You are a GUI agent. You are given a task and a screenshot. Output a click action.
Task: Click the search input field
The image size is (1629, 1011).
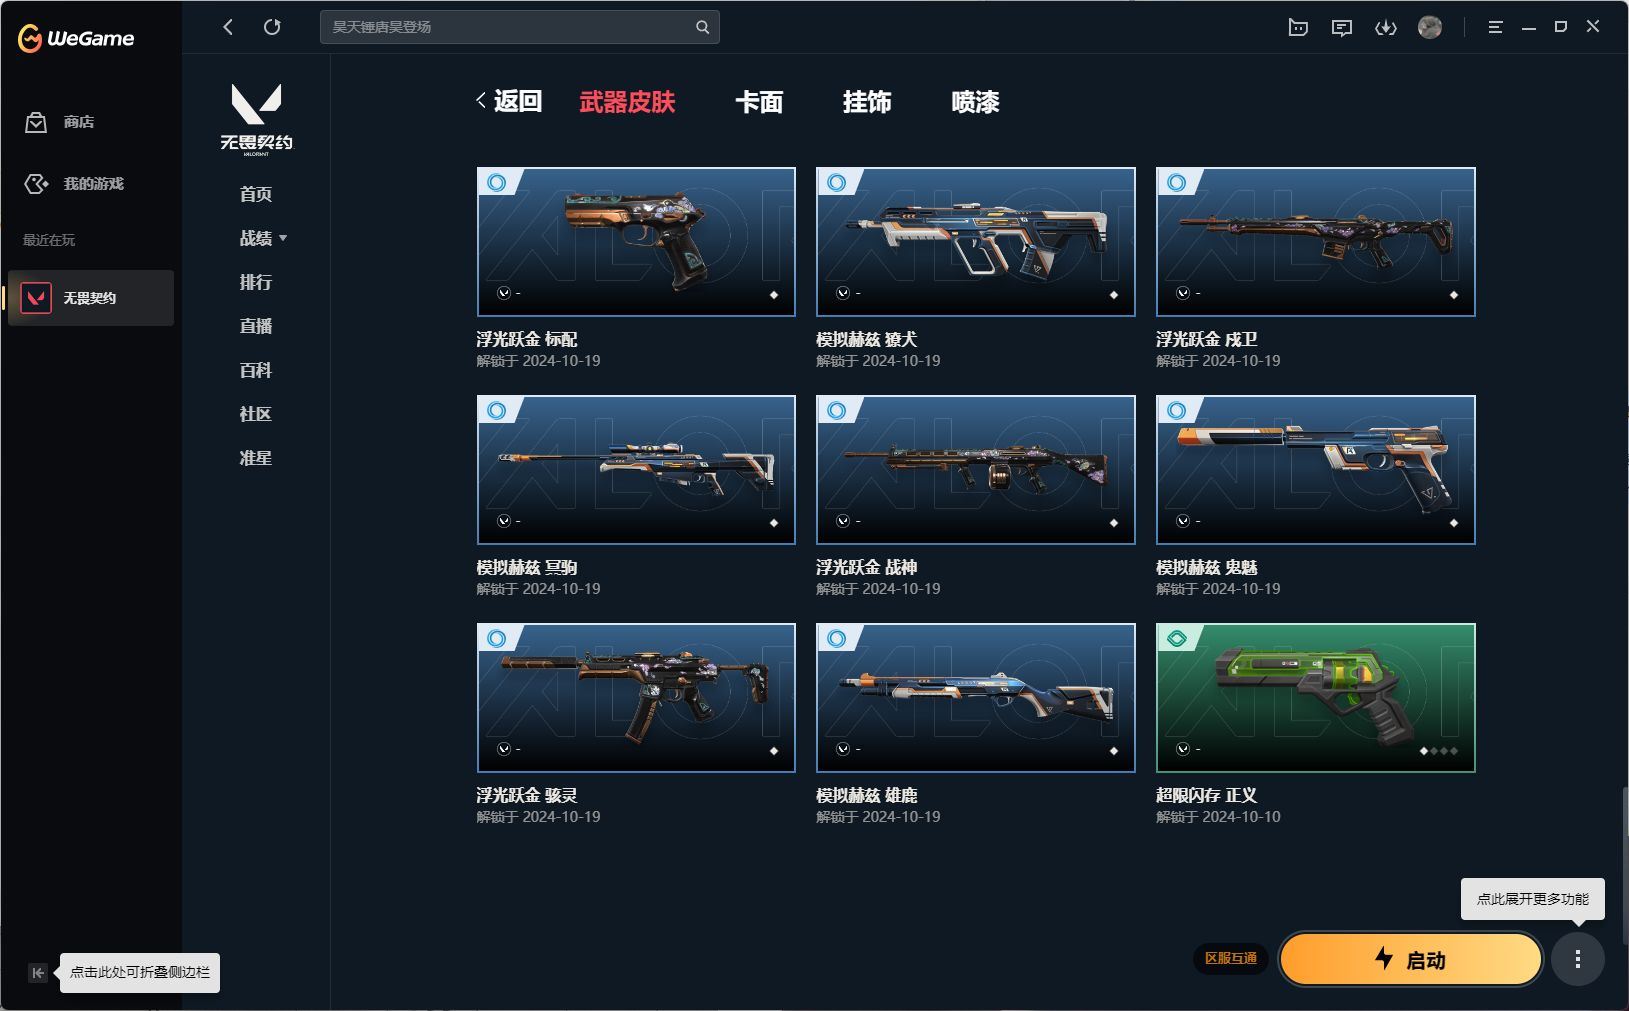pyautogui.click(x=510, y=27)
